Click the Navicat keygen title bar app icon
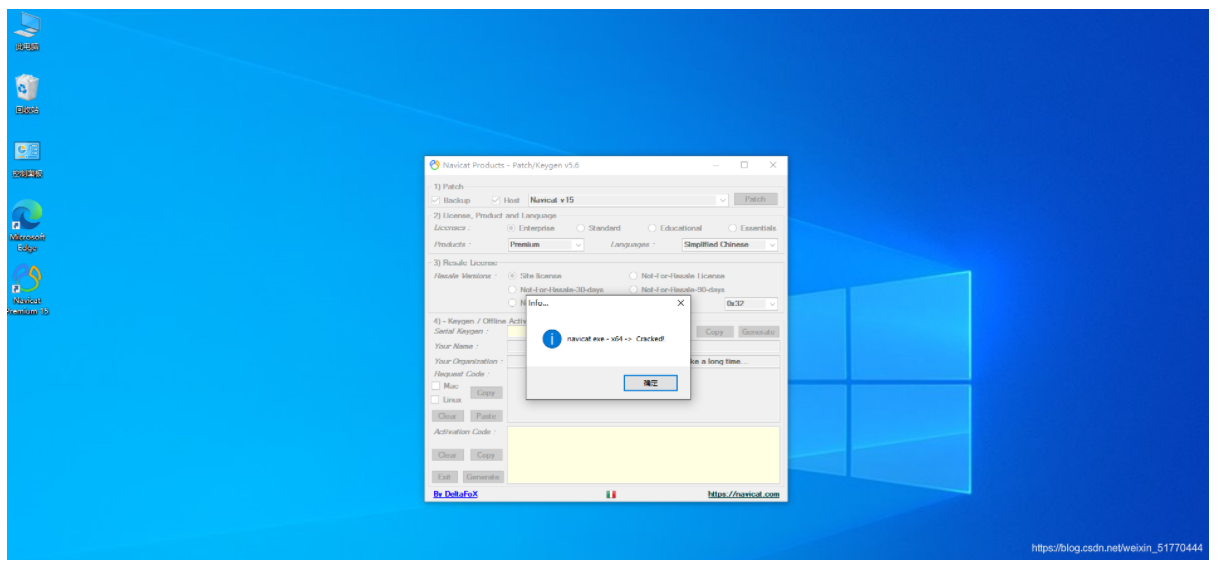Image resolution: width=1226 pixels, height=571 pixels. [434, 165]
